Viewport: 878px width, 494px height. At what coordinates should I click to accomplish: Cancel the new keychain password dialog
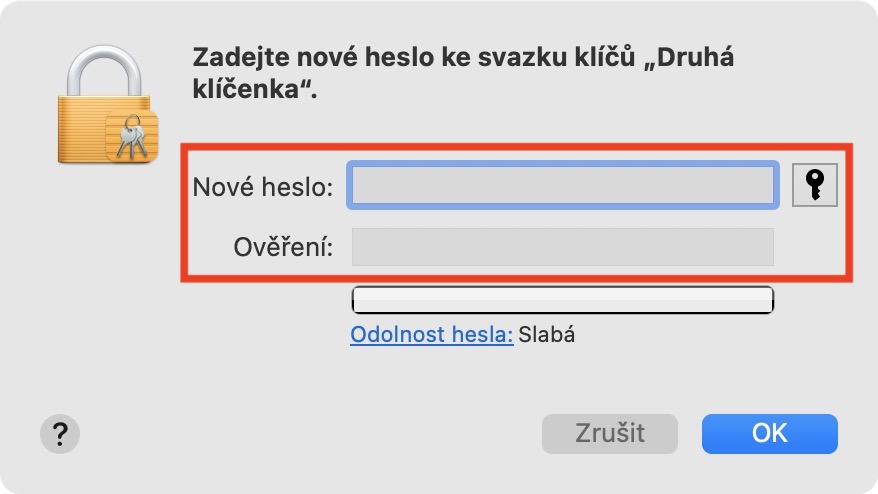(x=609, y=433)
